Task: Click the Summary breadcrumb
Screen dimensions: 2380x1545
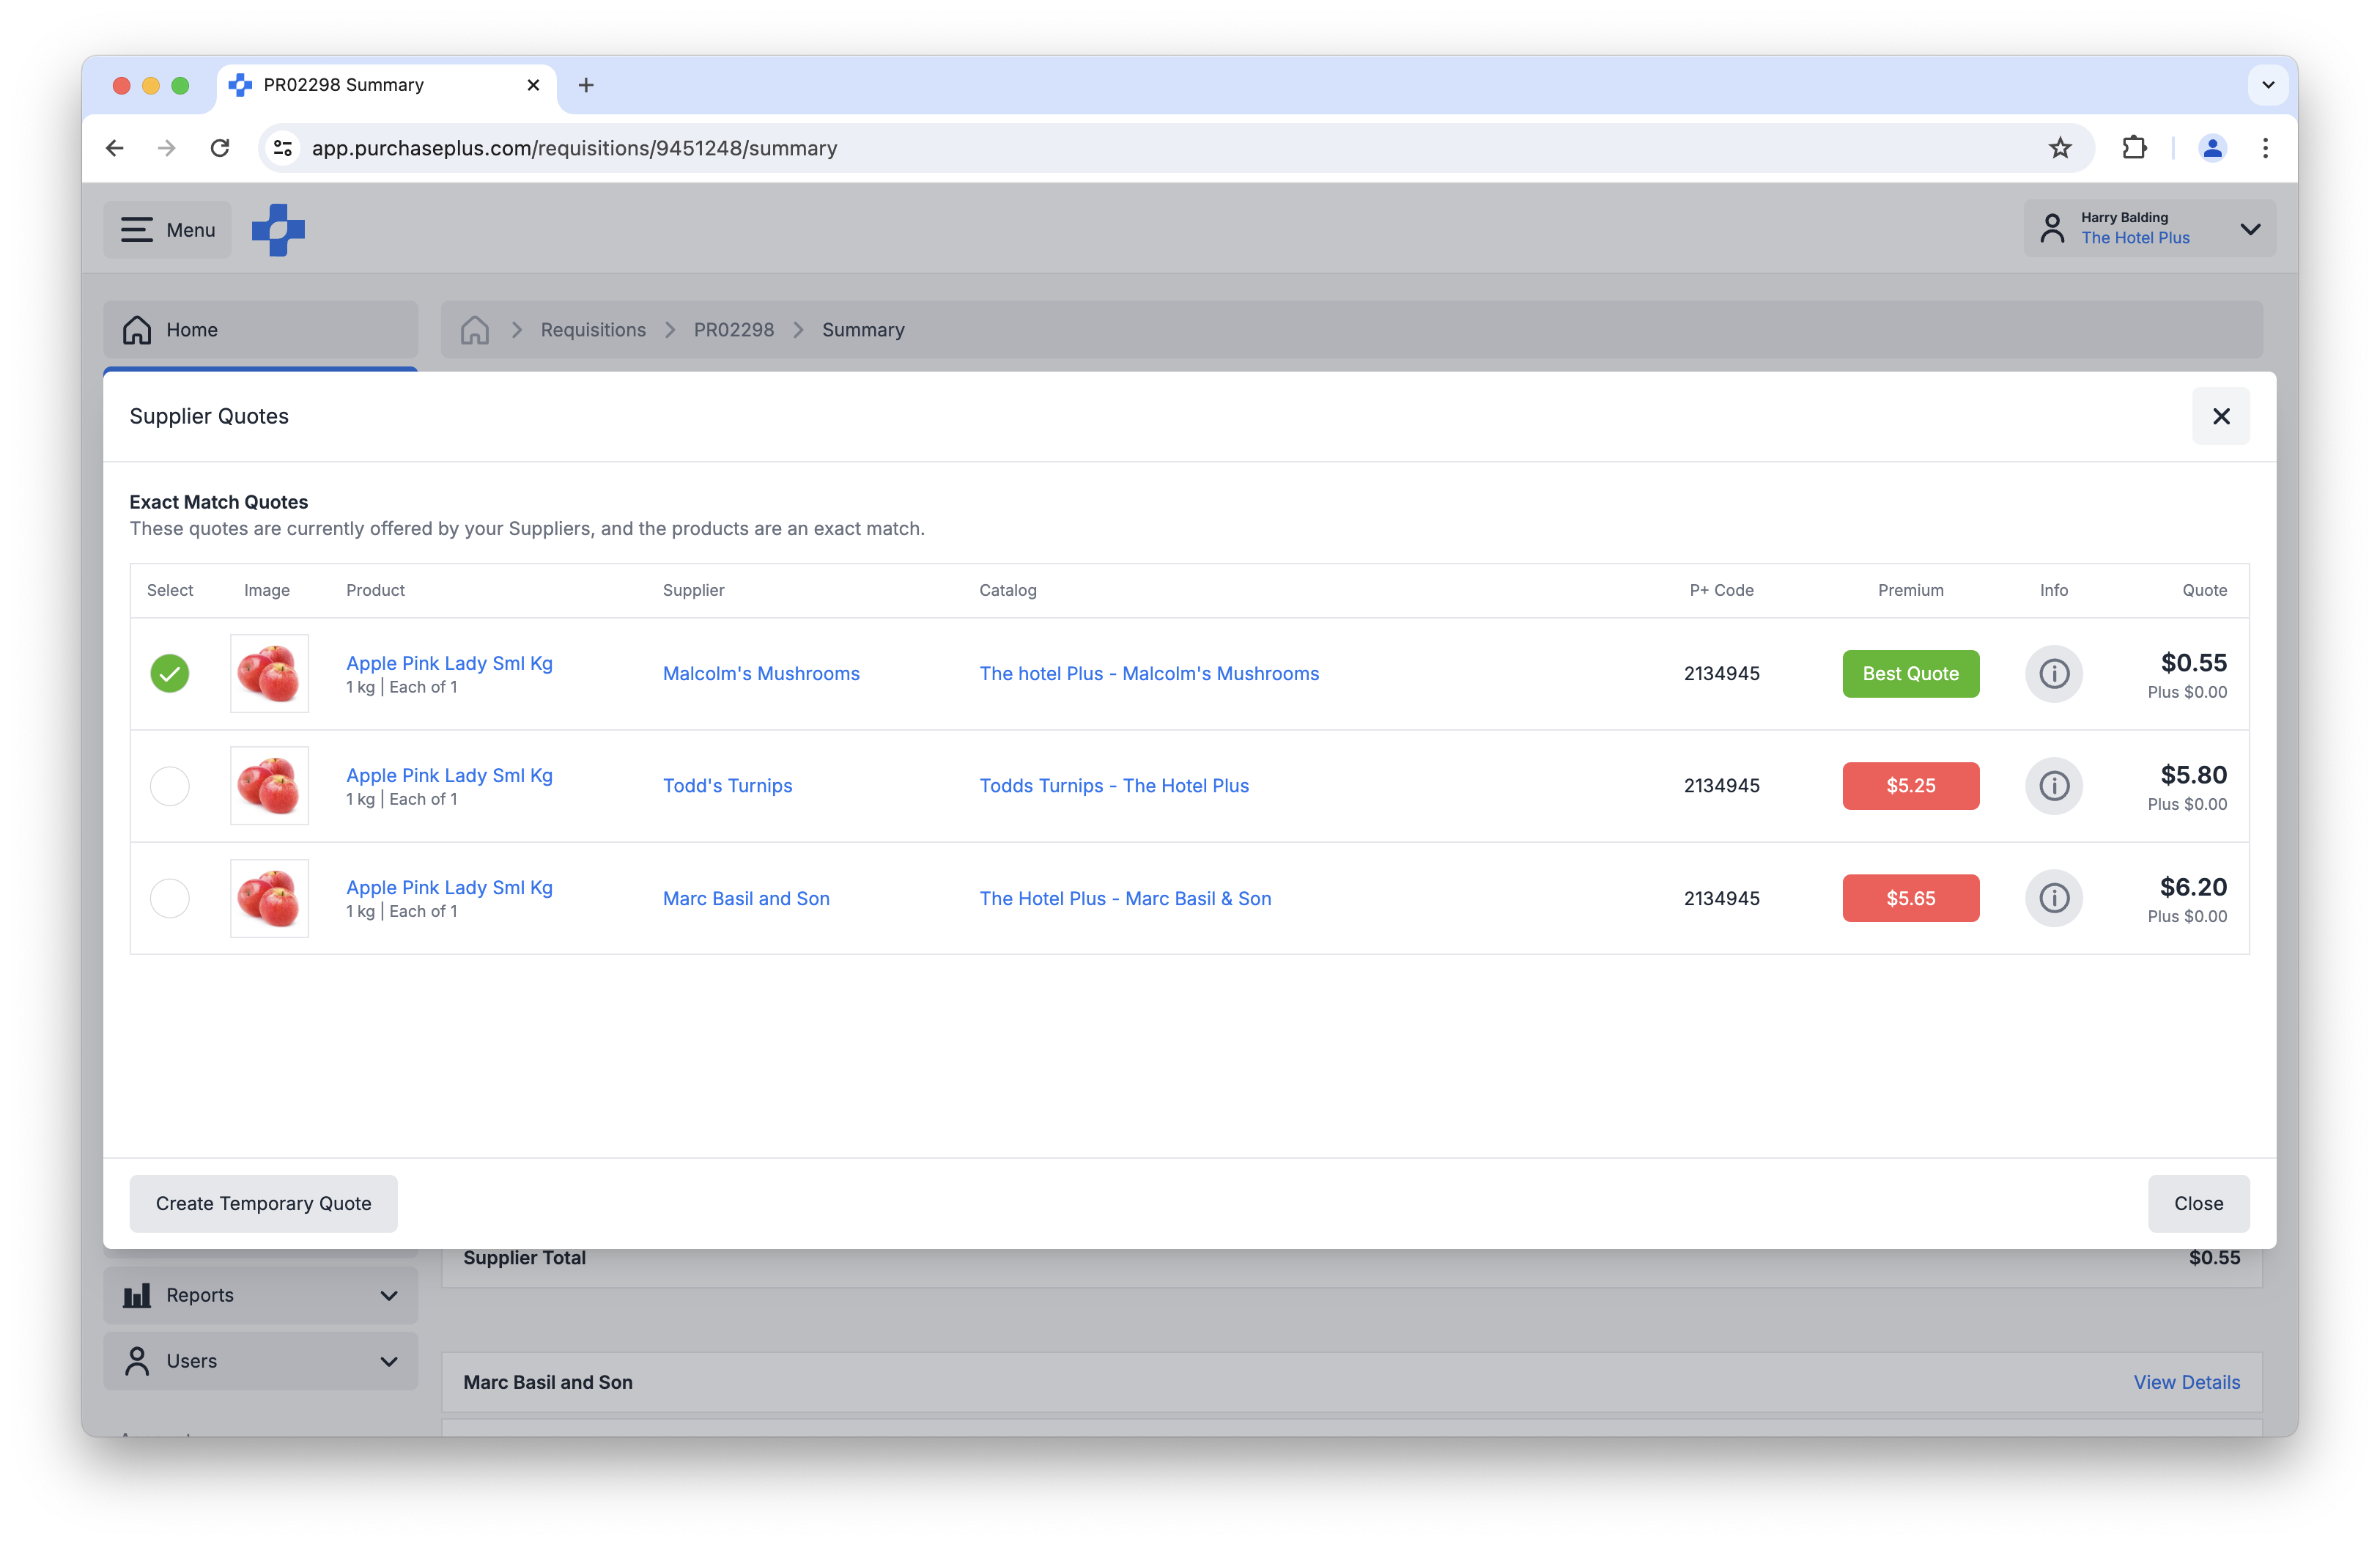Action: 863,330
